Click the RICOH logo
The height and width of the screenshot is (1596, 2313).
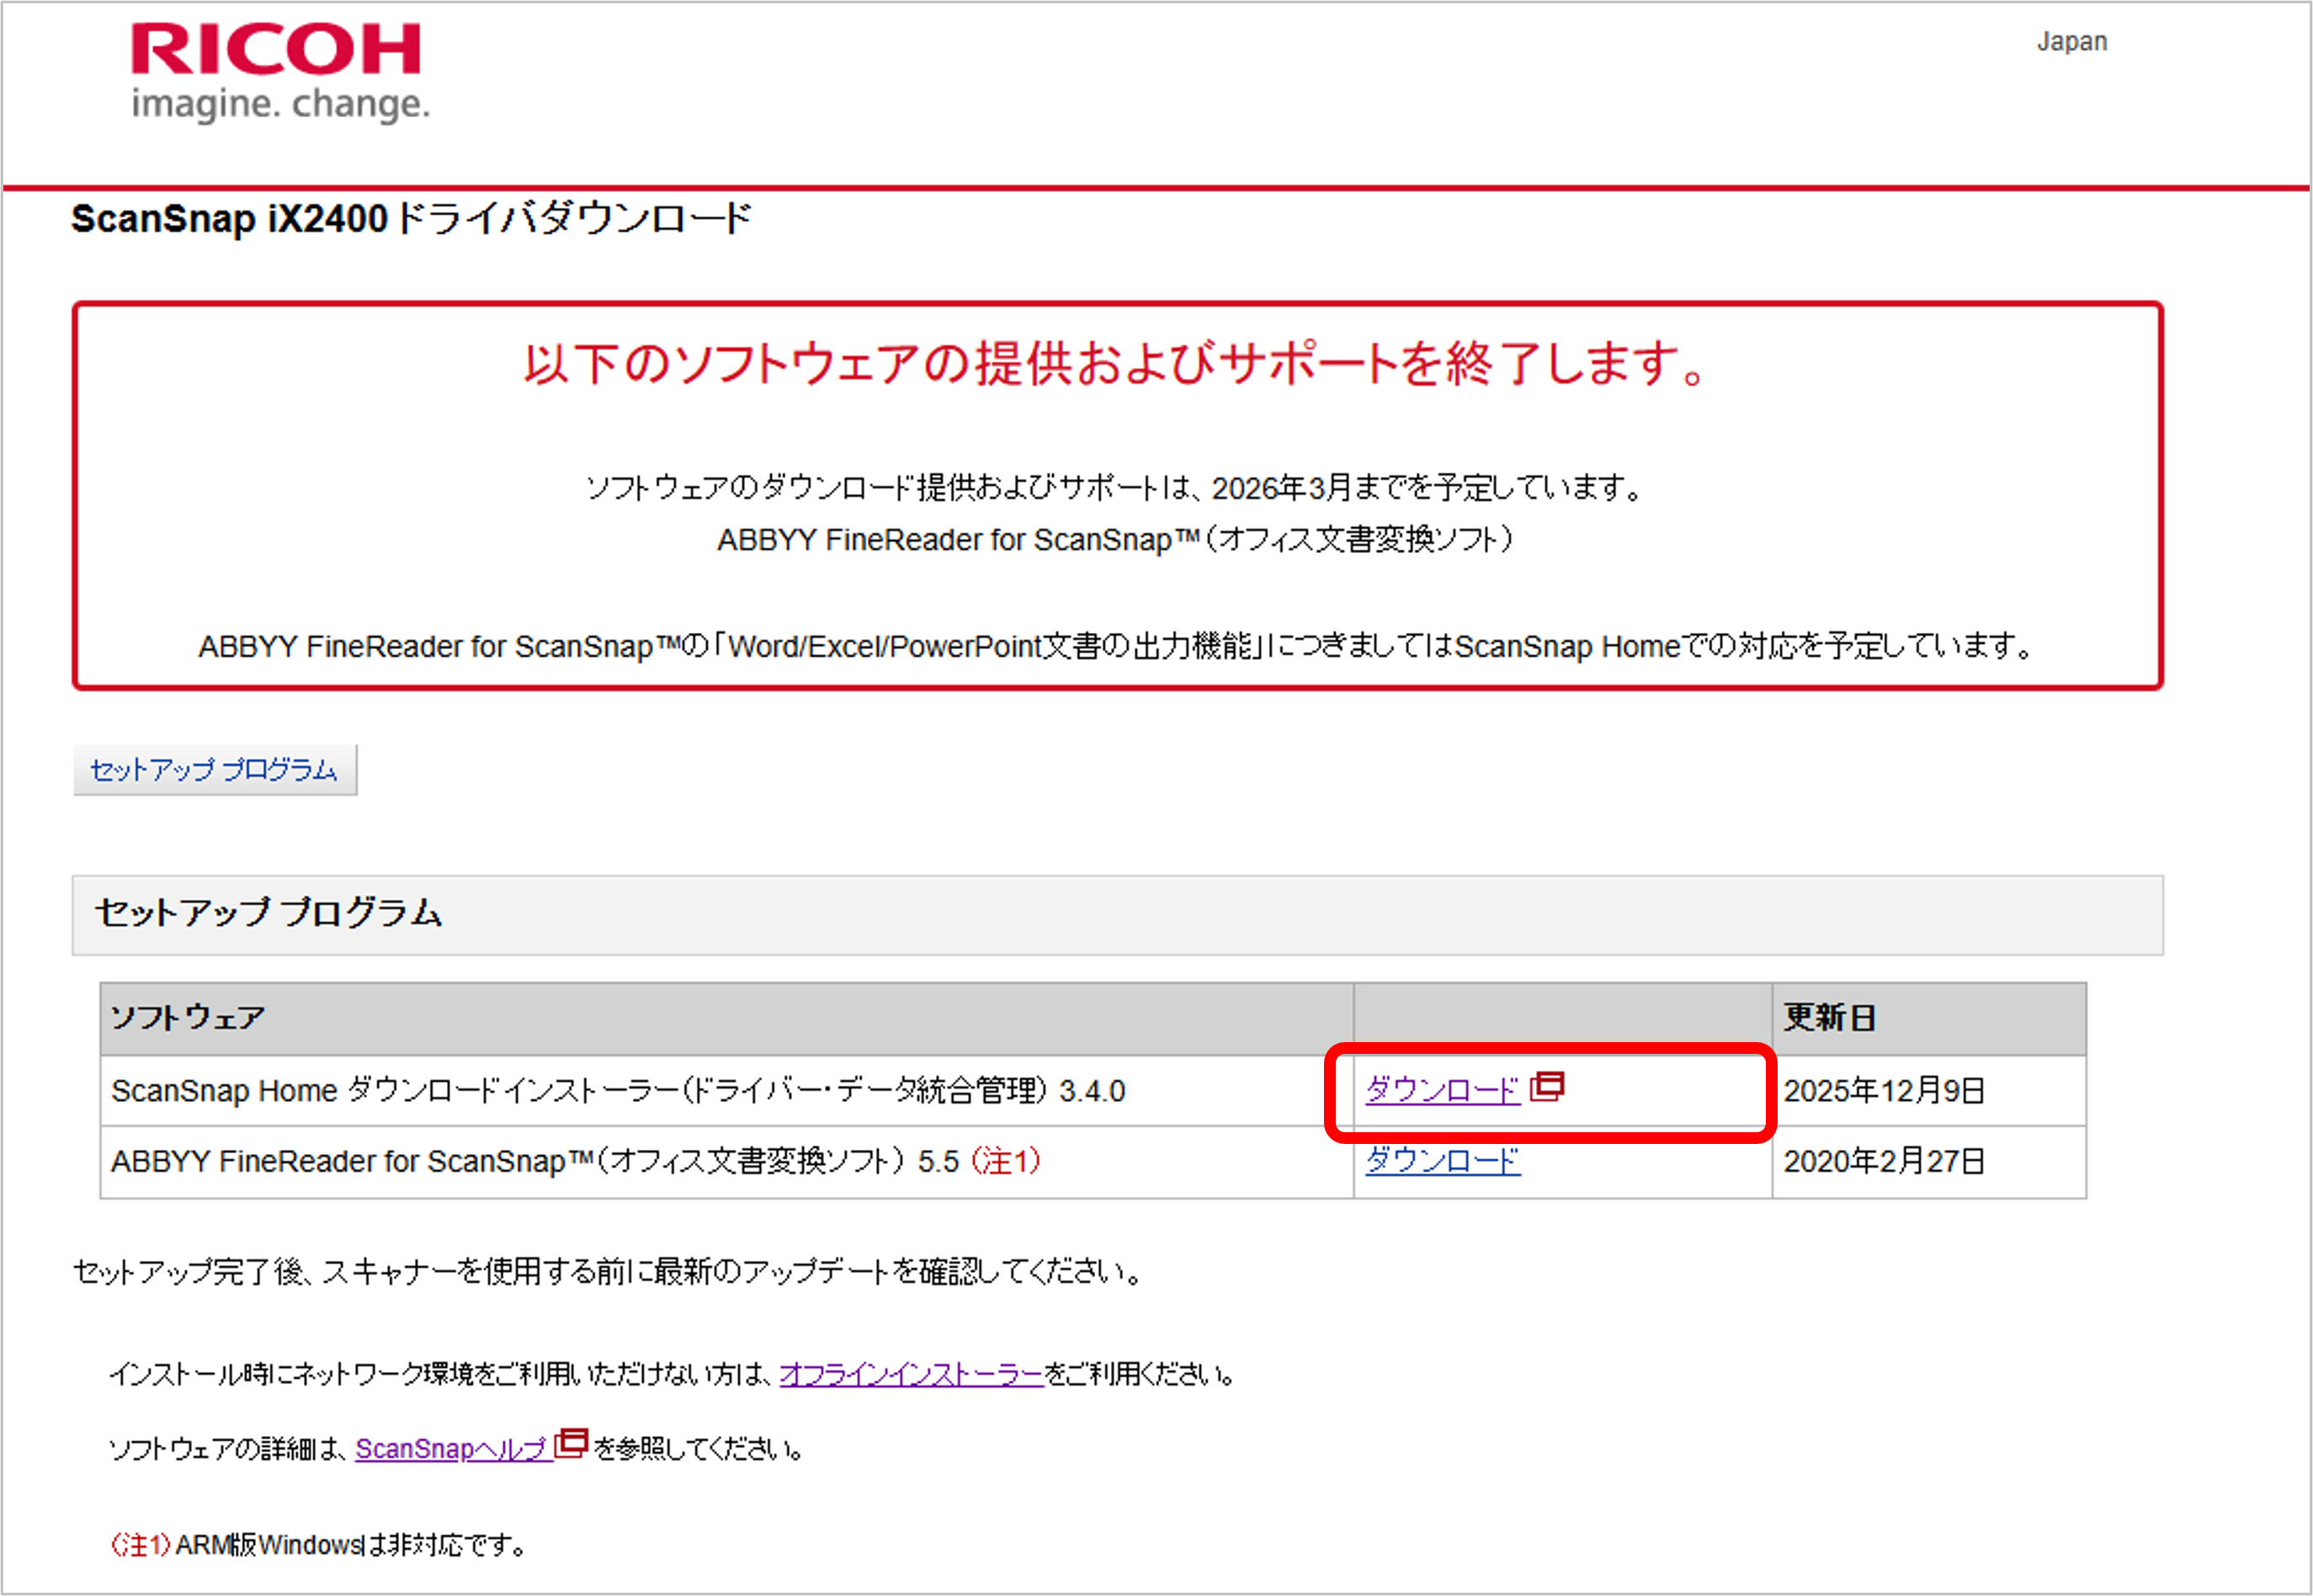coord(275,50)
